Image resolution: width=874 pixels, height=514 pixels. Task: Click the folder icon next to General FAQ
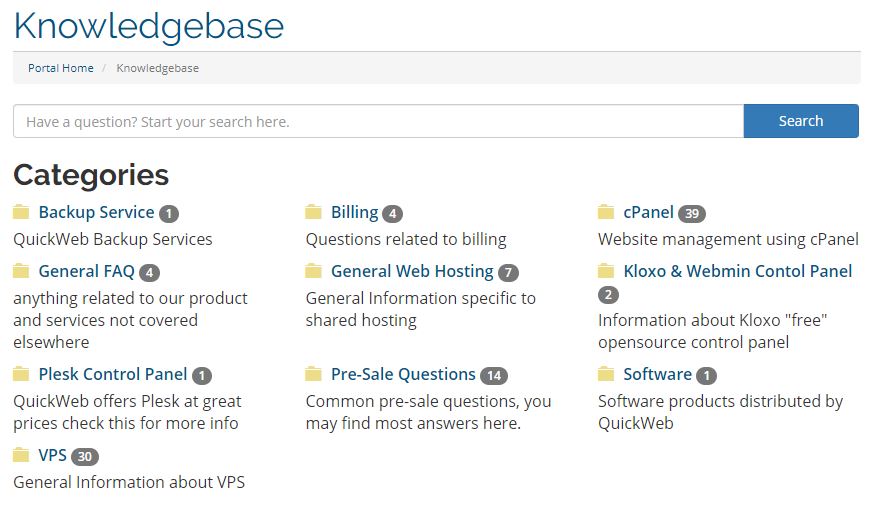point(21,271)
